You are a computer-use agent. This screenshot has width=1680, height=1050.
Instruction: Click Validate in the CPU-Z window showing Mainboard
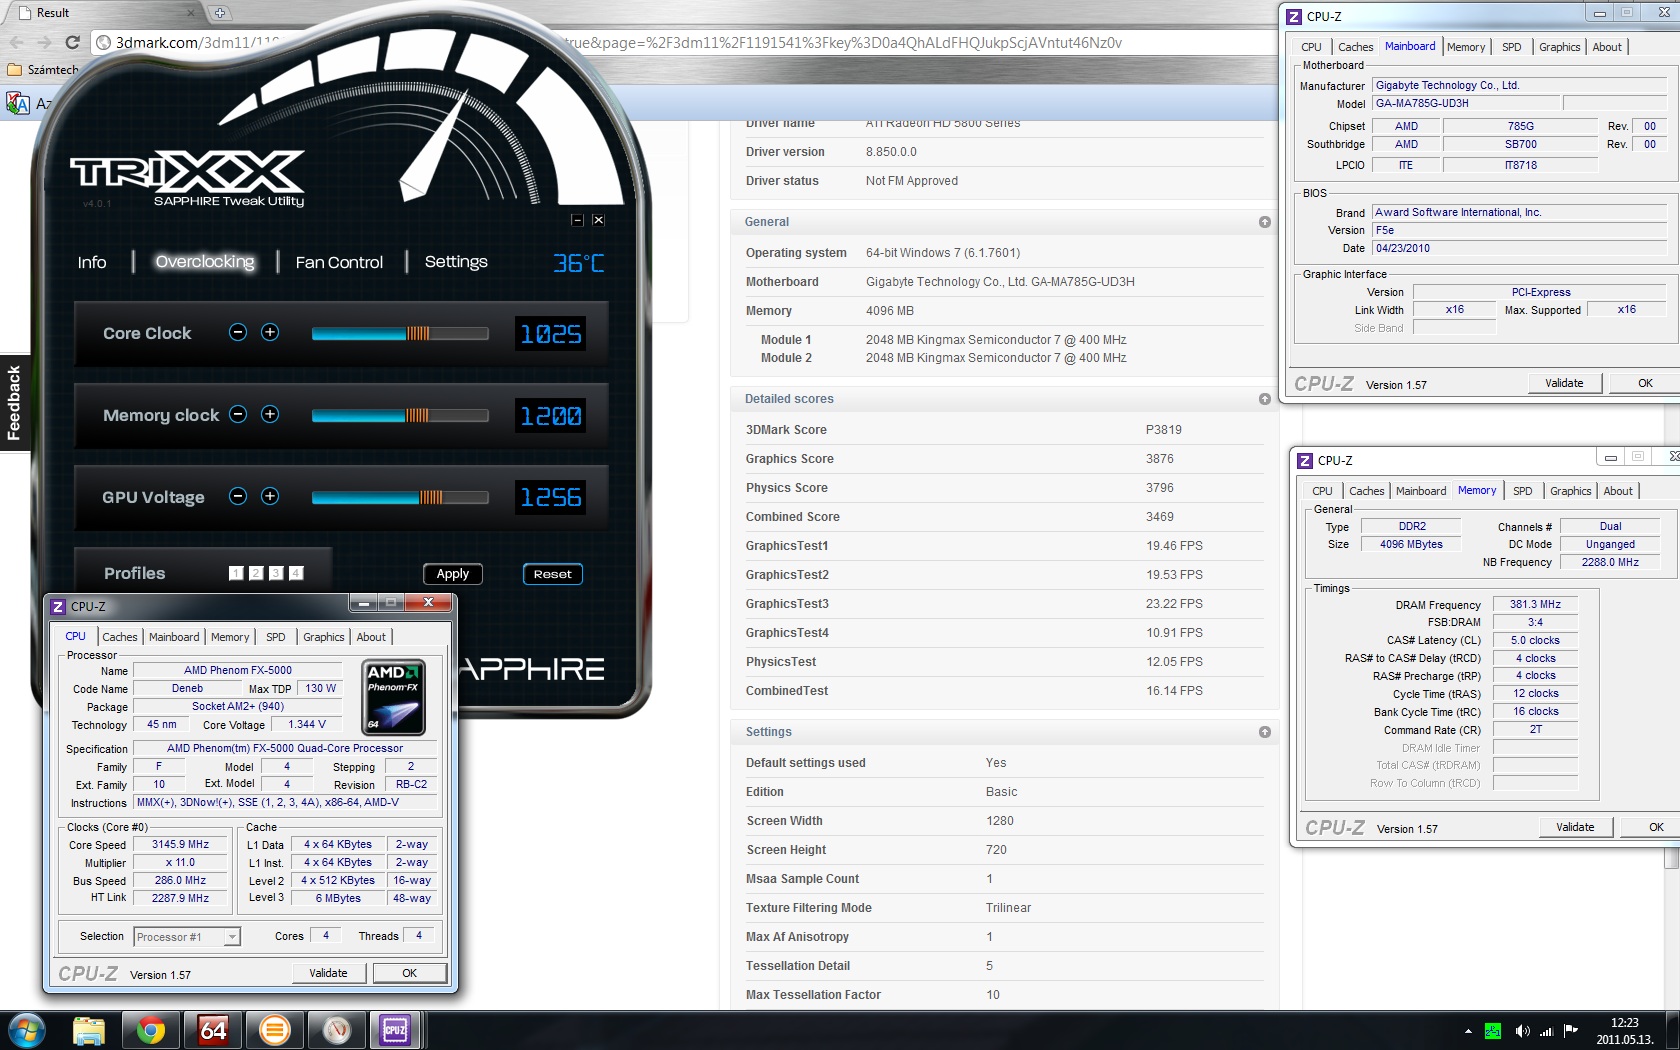point(1565,383)
